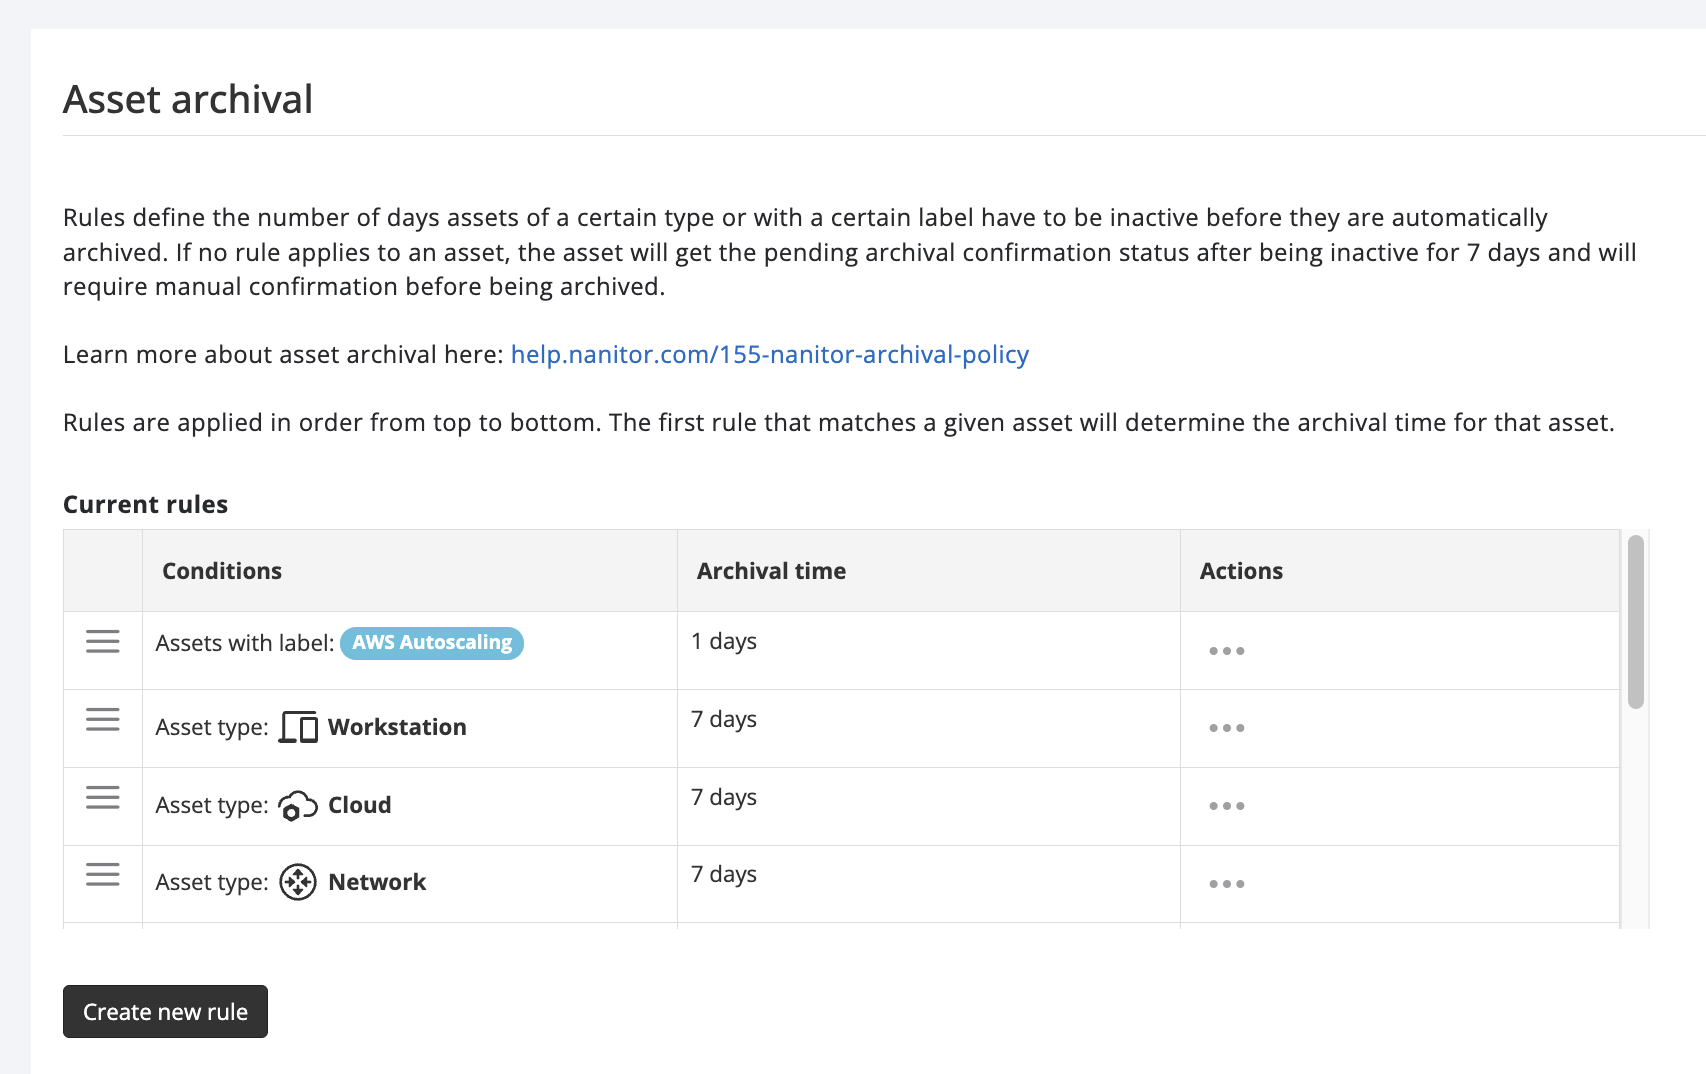Select the reorder handle for Cloud rule
1706x1074 pixels.
coord(102,798)
